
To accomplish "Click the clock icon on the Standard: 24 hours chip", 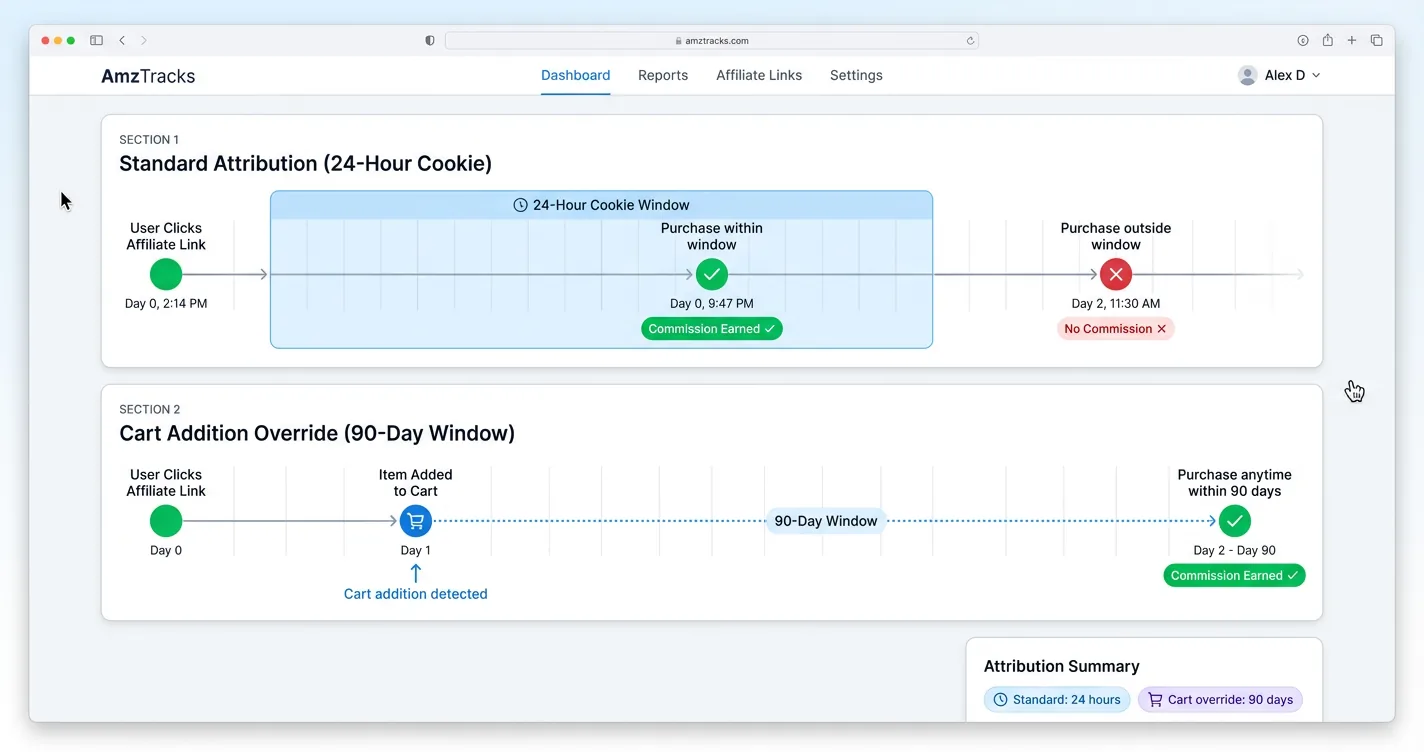I will tap(999, 699).
